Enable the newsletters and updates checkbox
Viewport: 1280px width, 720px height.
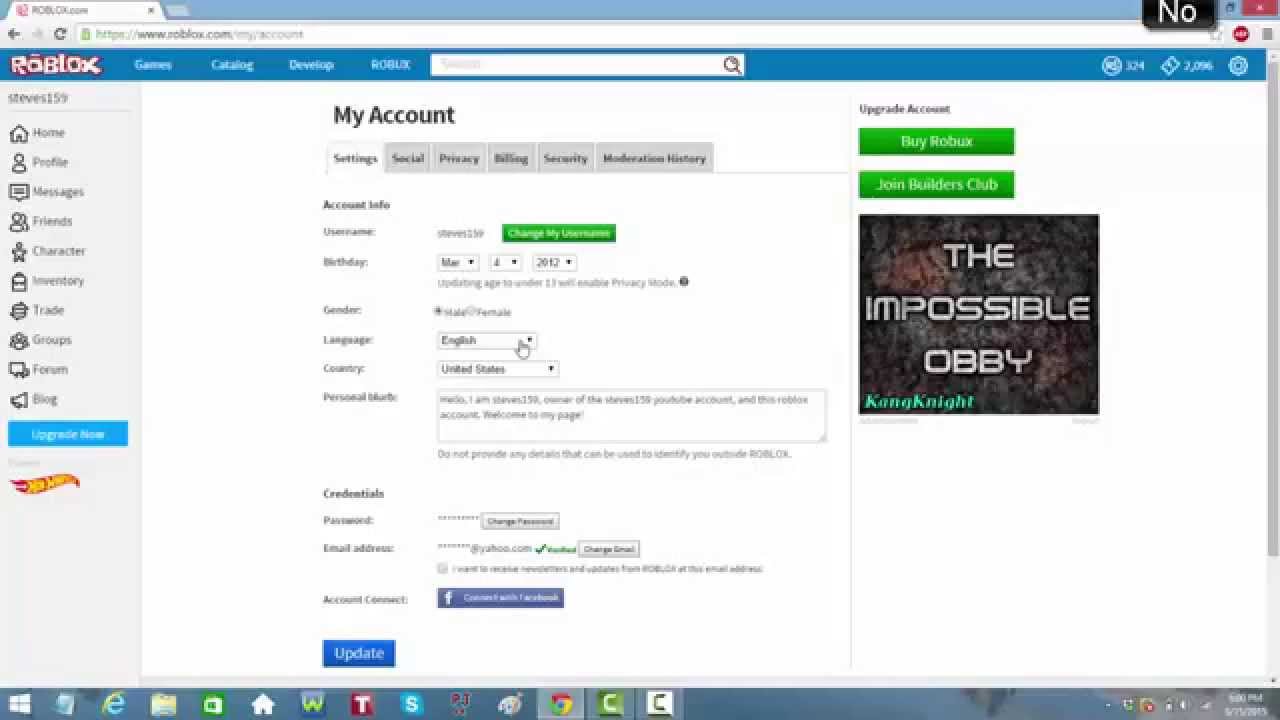(442, 568)
